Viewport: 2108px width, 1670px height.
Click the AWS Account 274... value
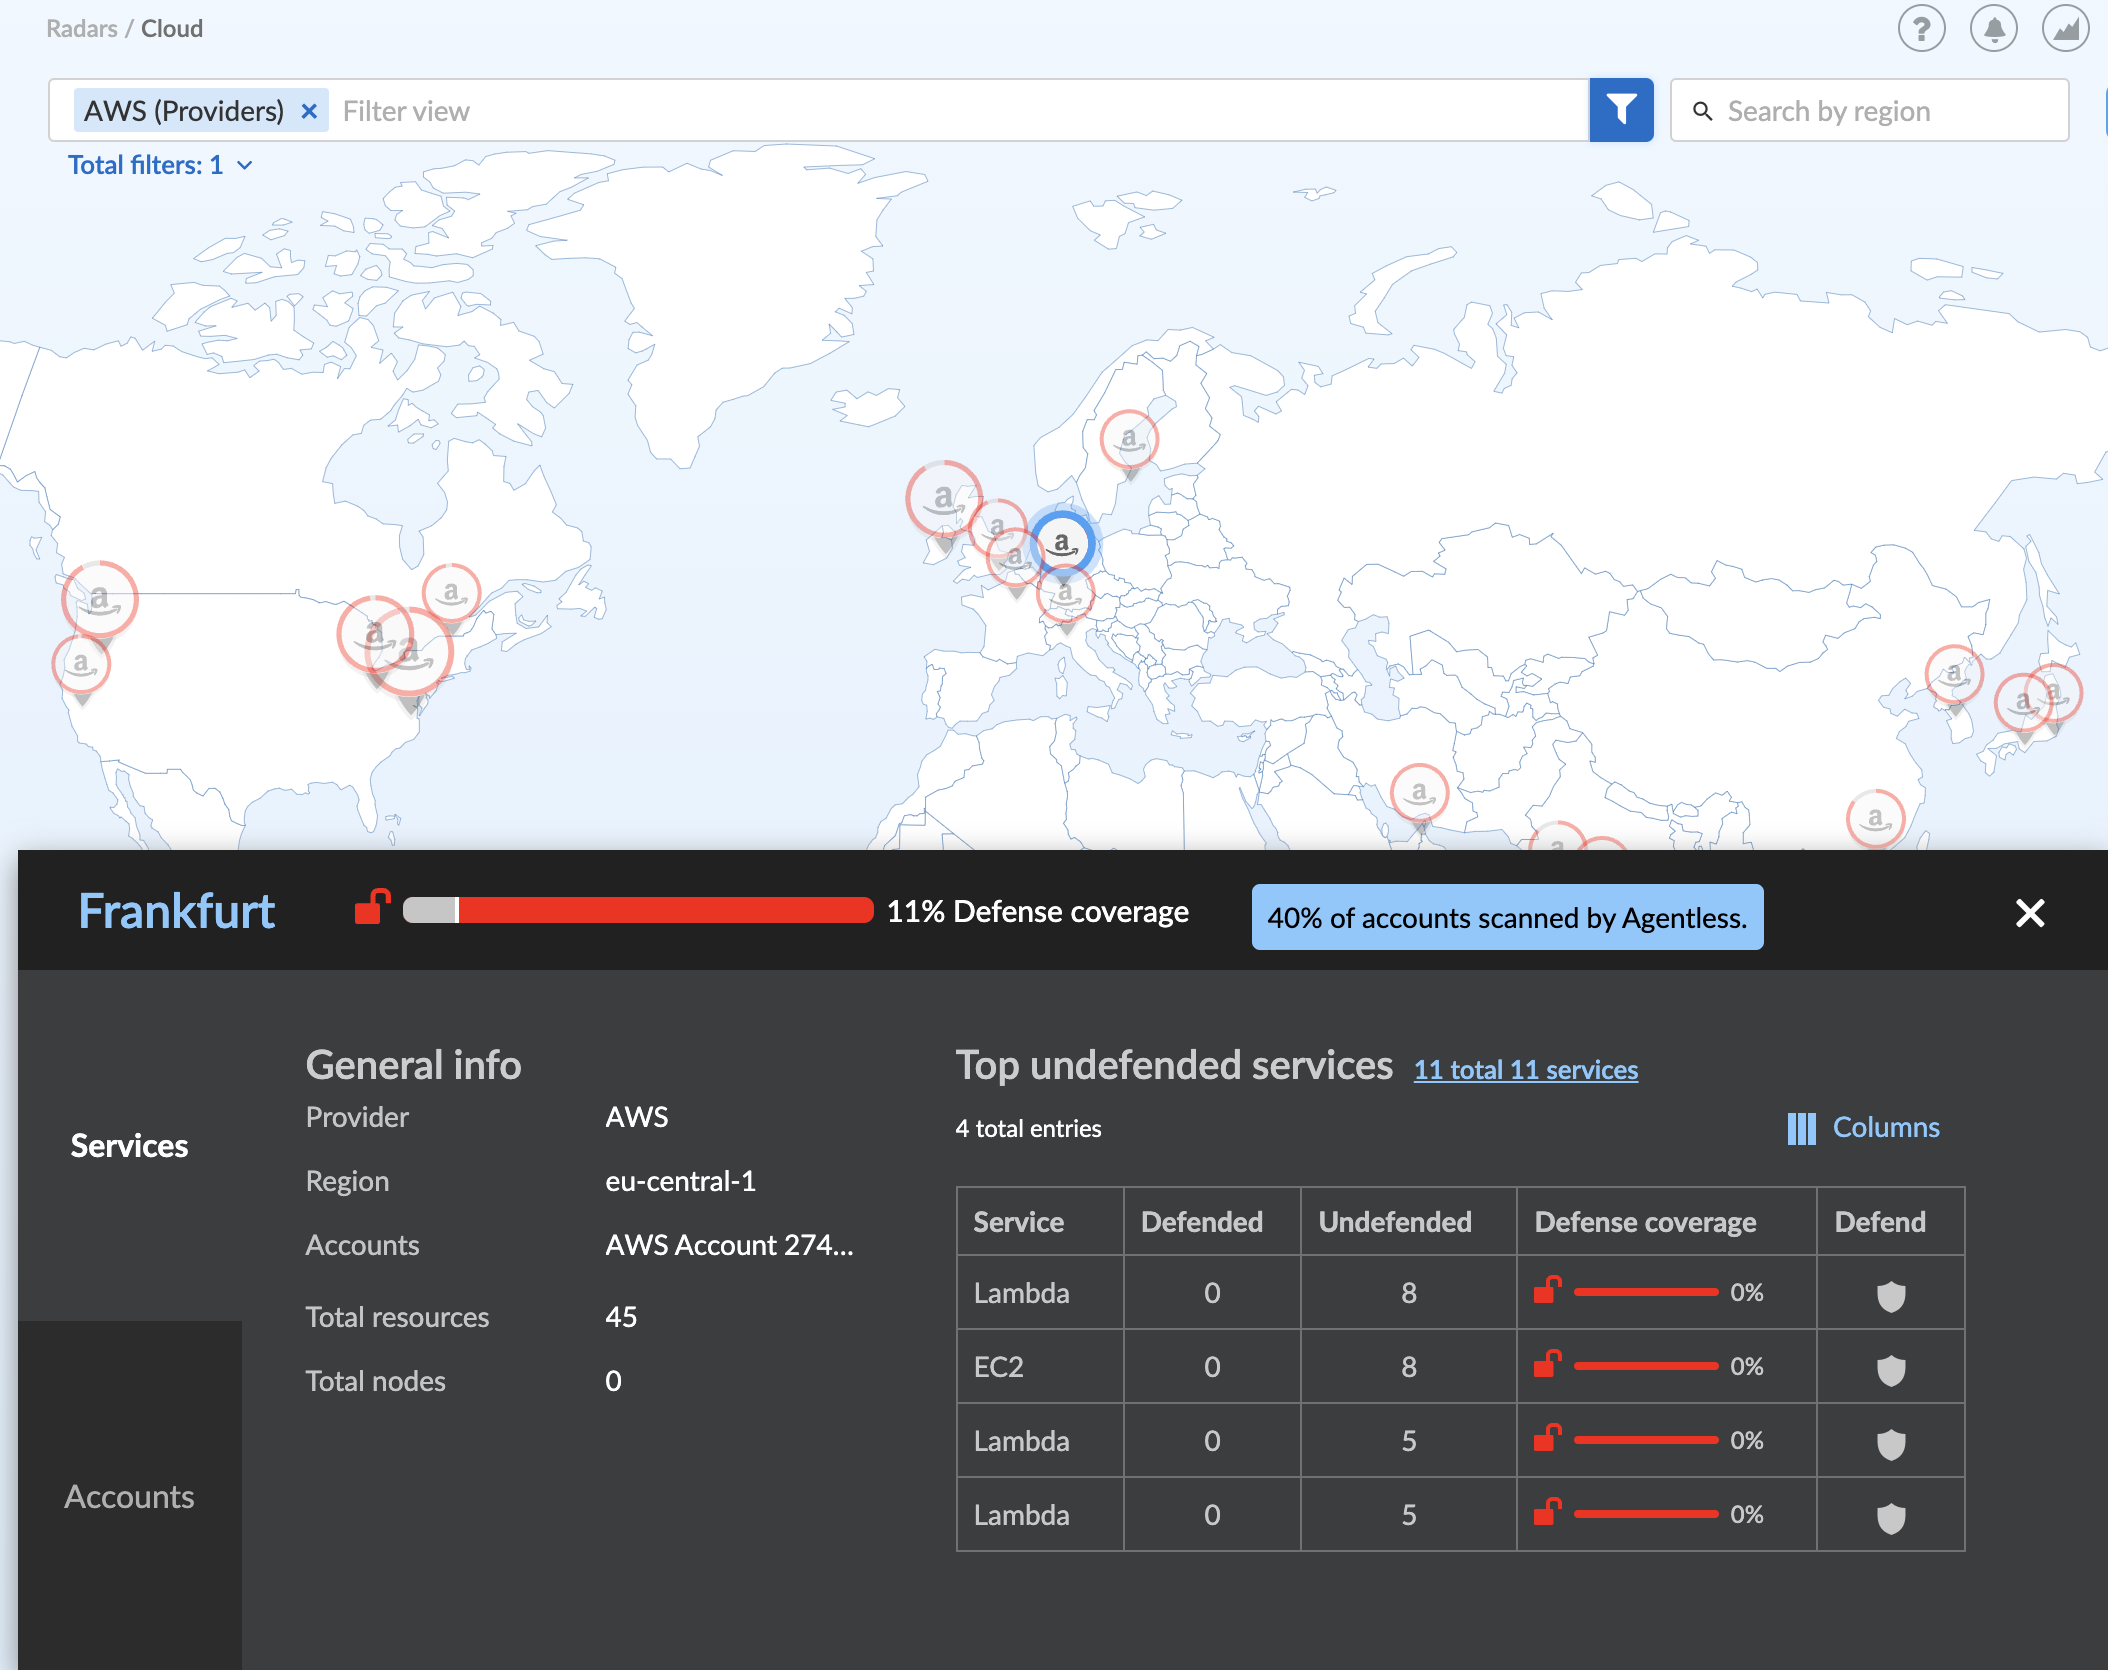[729, 1245]
